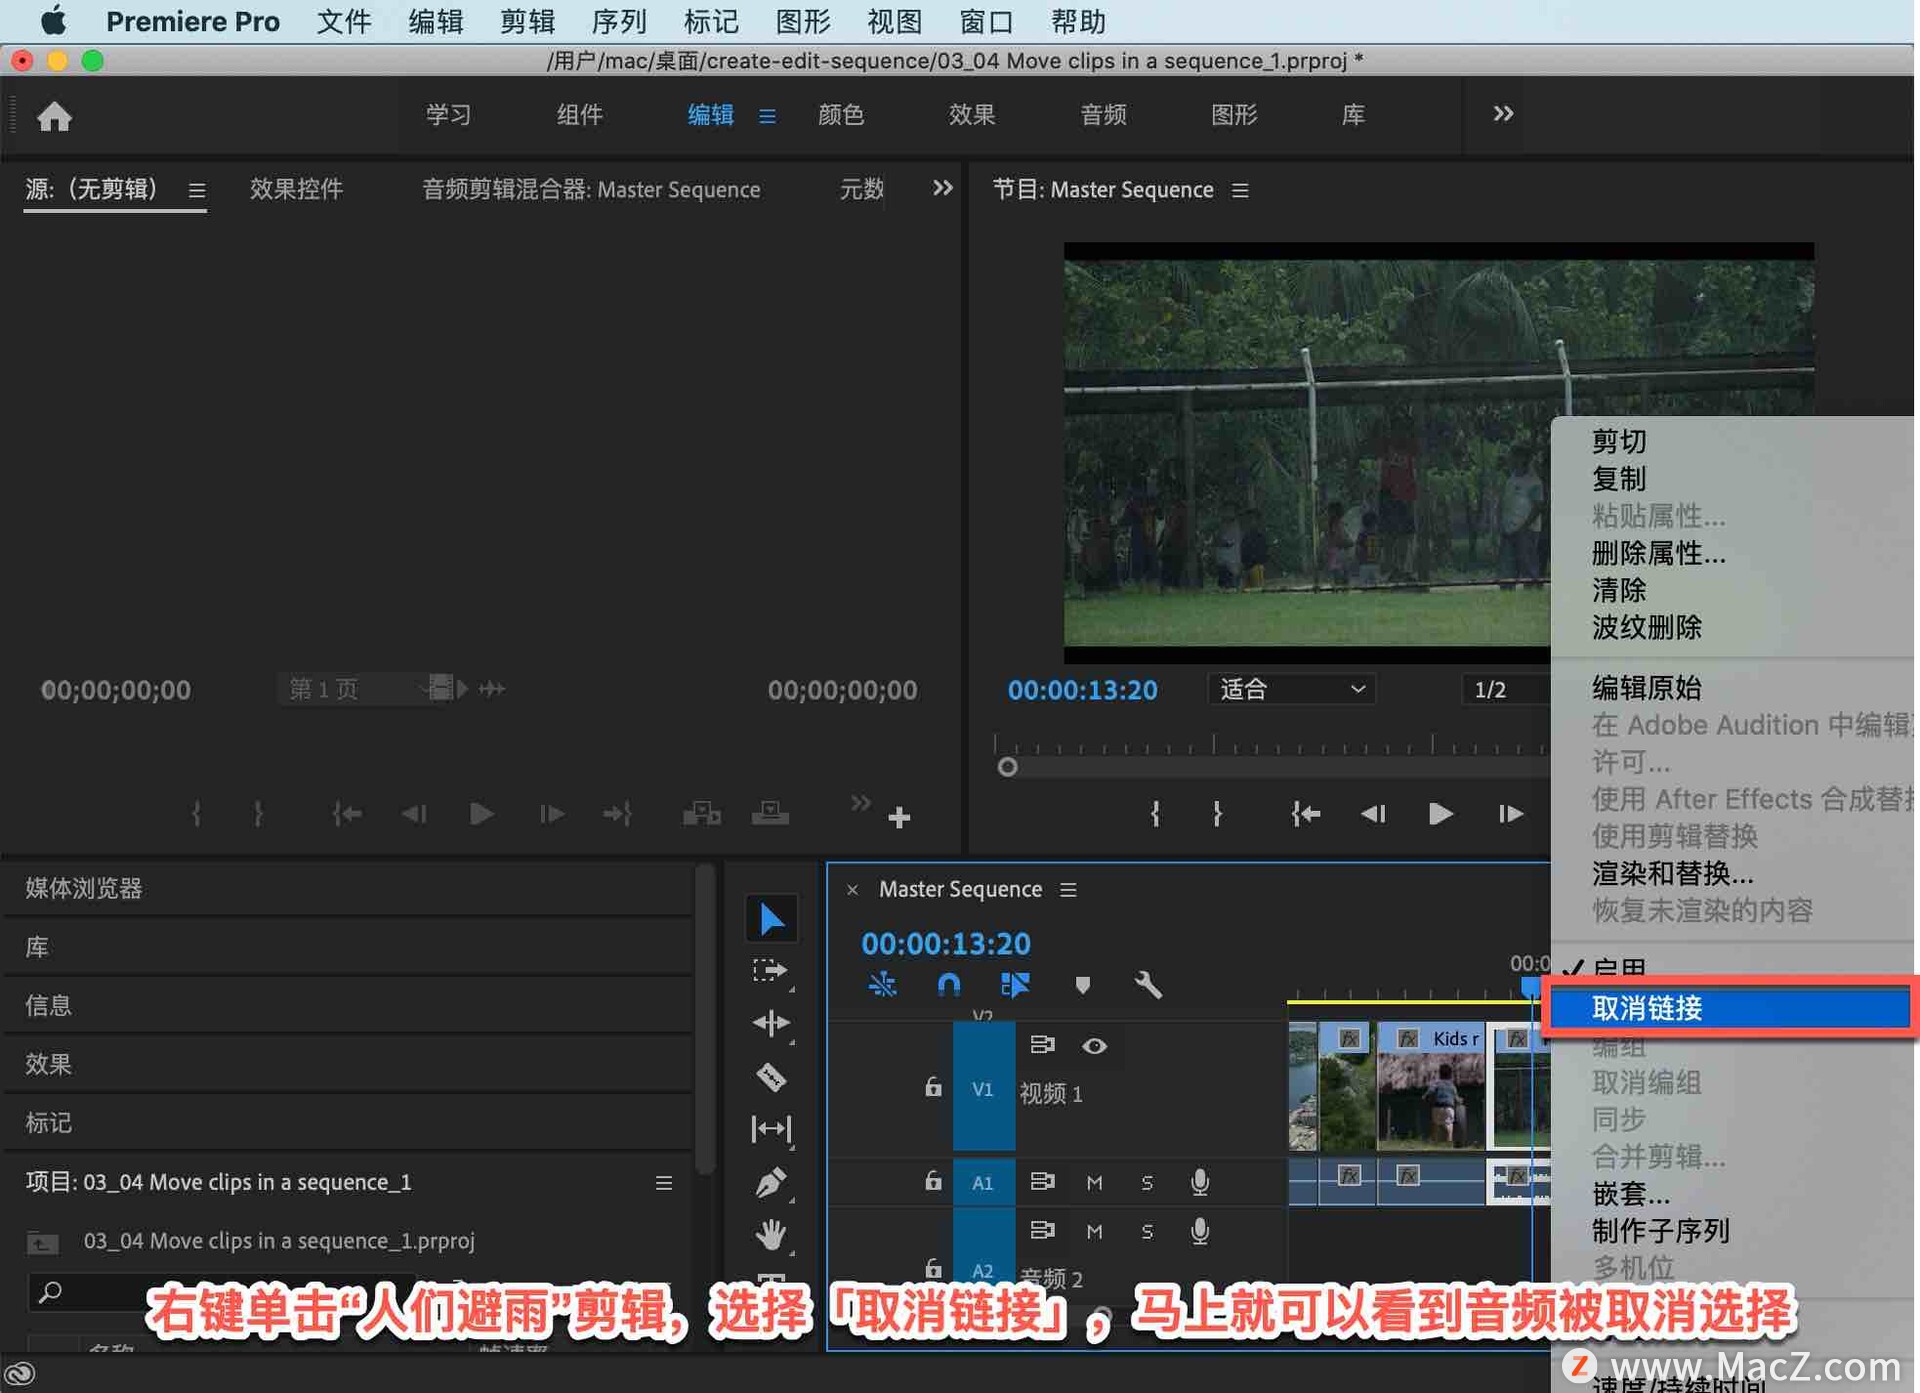Open the Apple menu
Screen dimensions: 1920x1393
tap(52, 21)
